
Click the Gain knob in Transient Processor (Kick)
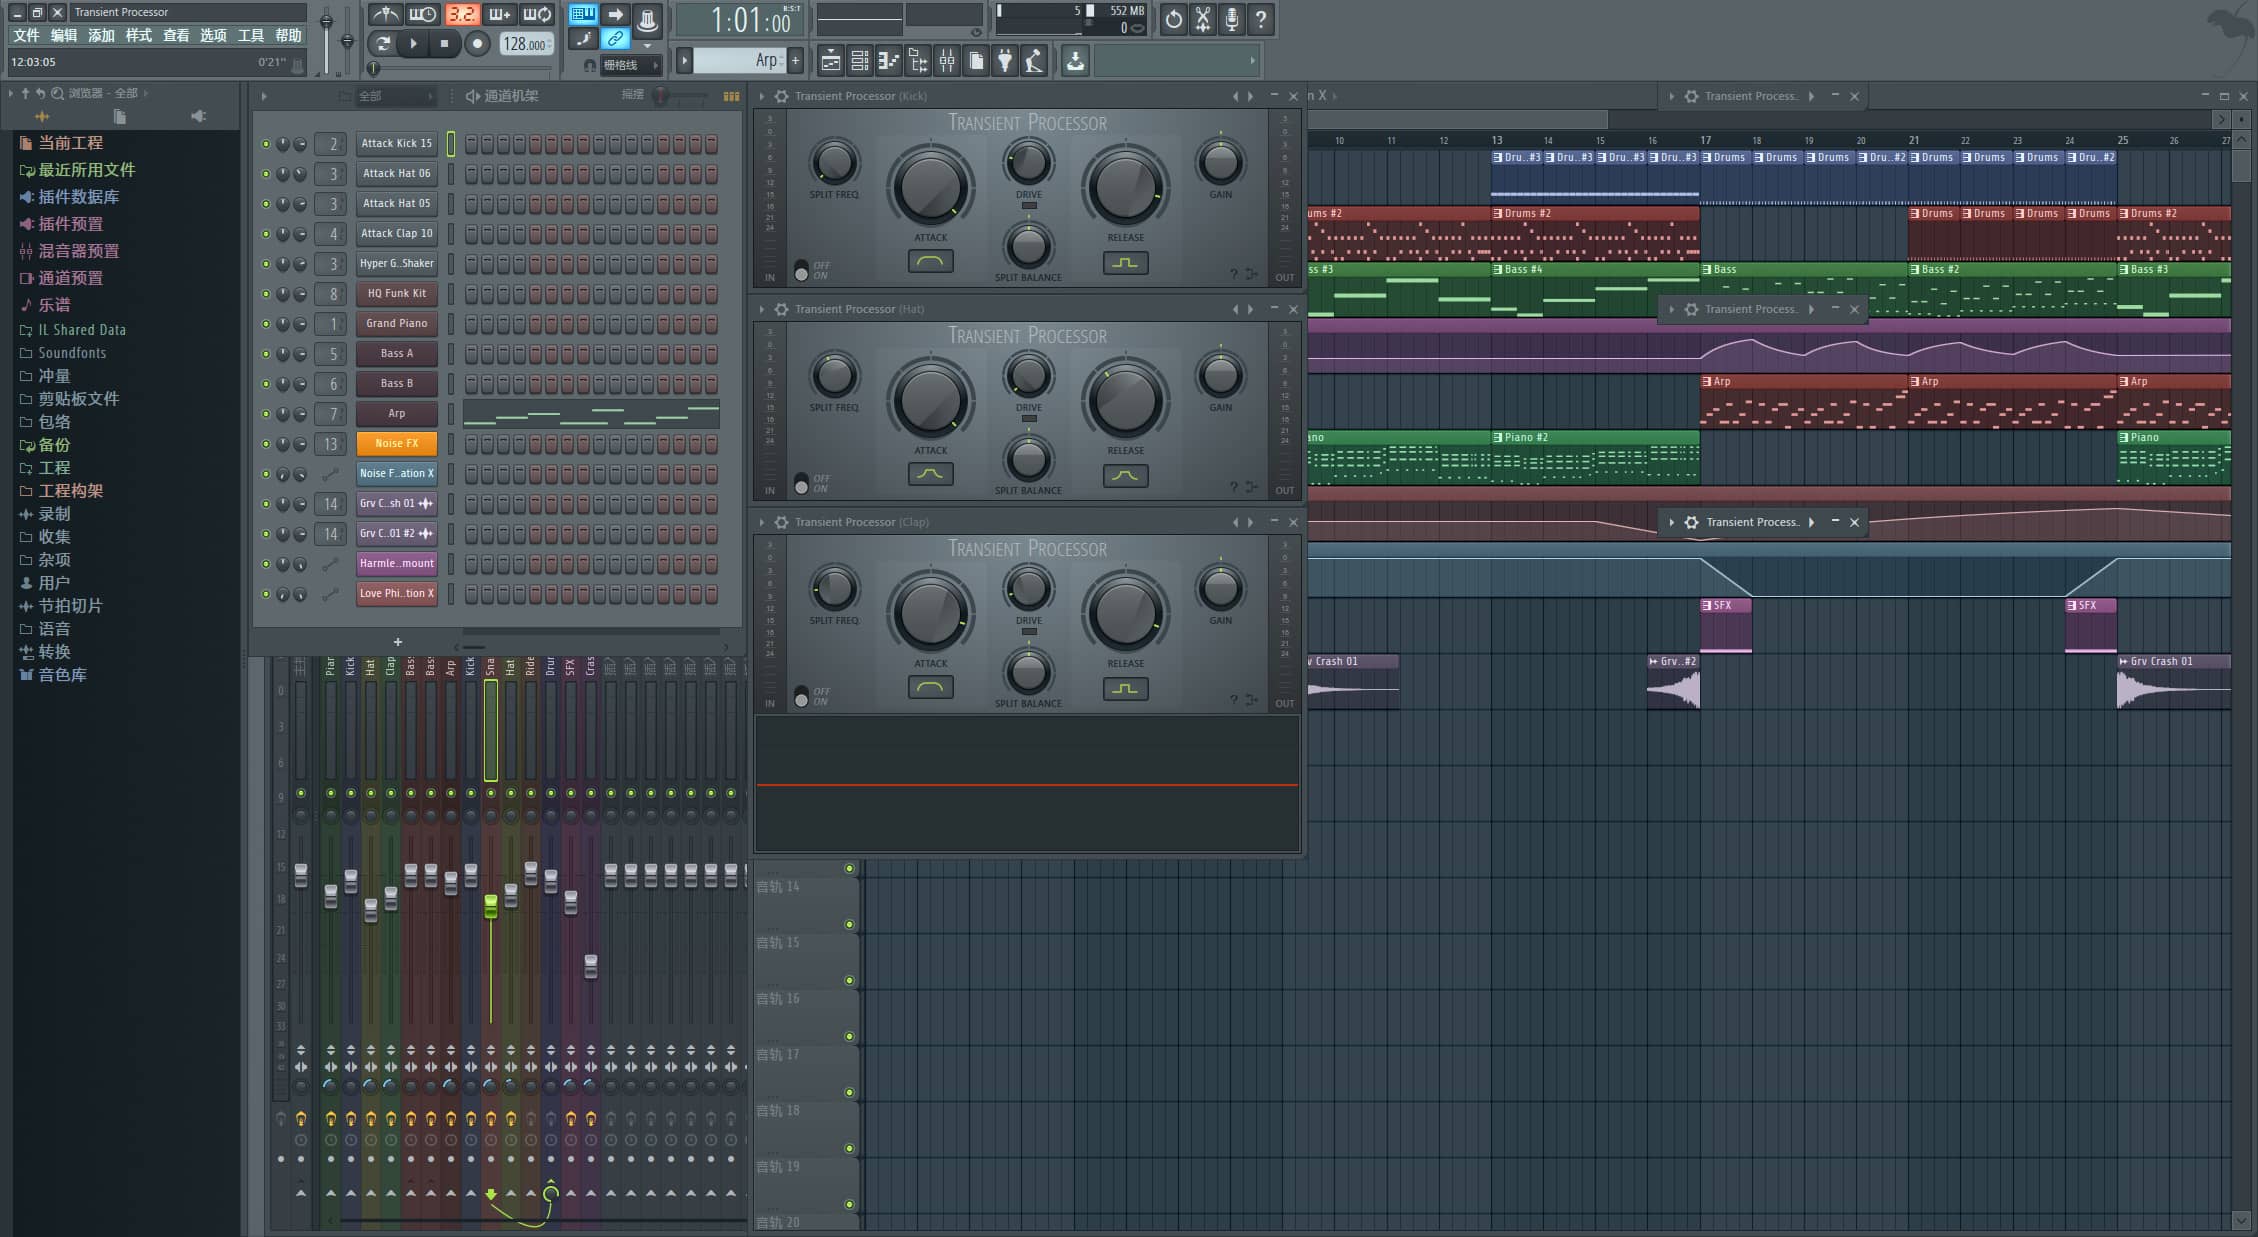tap(1220, 161)
